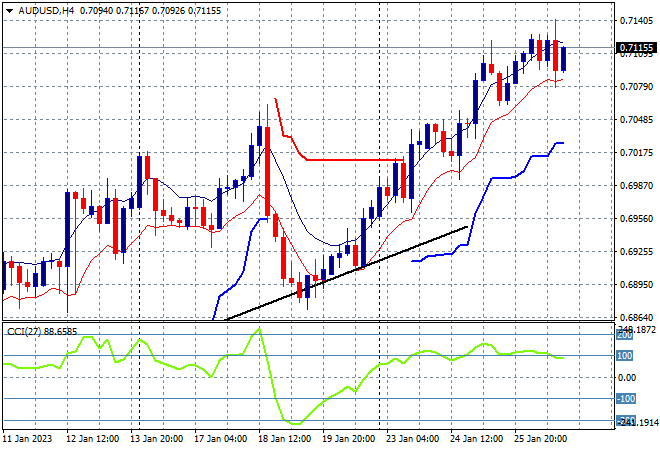
Task: Select the CCI(27) 88.6585 indicator label
Action: (42, 332)
